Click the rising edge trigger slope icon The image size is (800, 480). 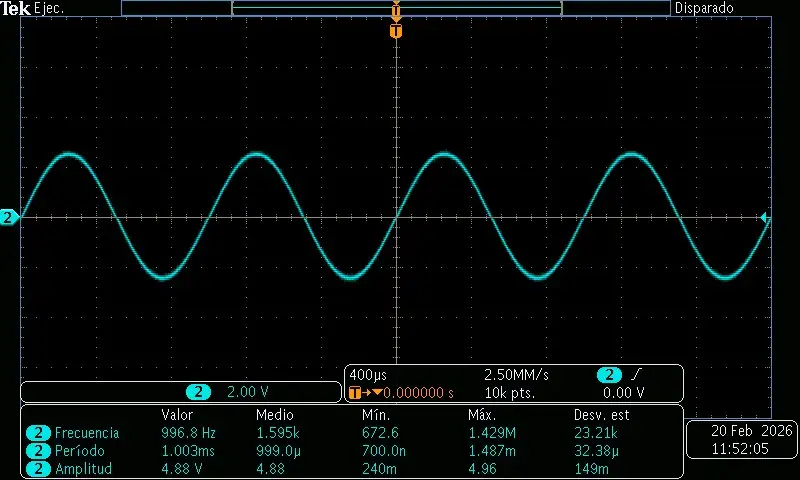[x=636, y=375]
